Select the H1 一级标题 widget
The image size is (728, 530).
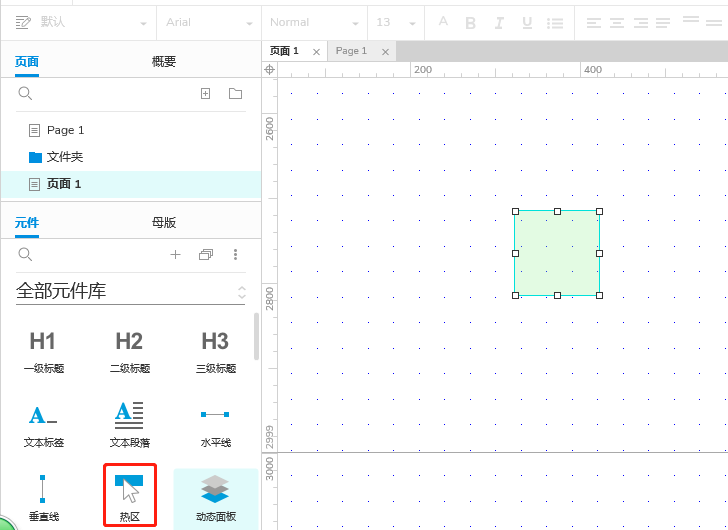[x=43, y=352]
